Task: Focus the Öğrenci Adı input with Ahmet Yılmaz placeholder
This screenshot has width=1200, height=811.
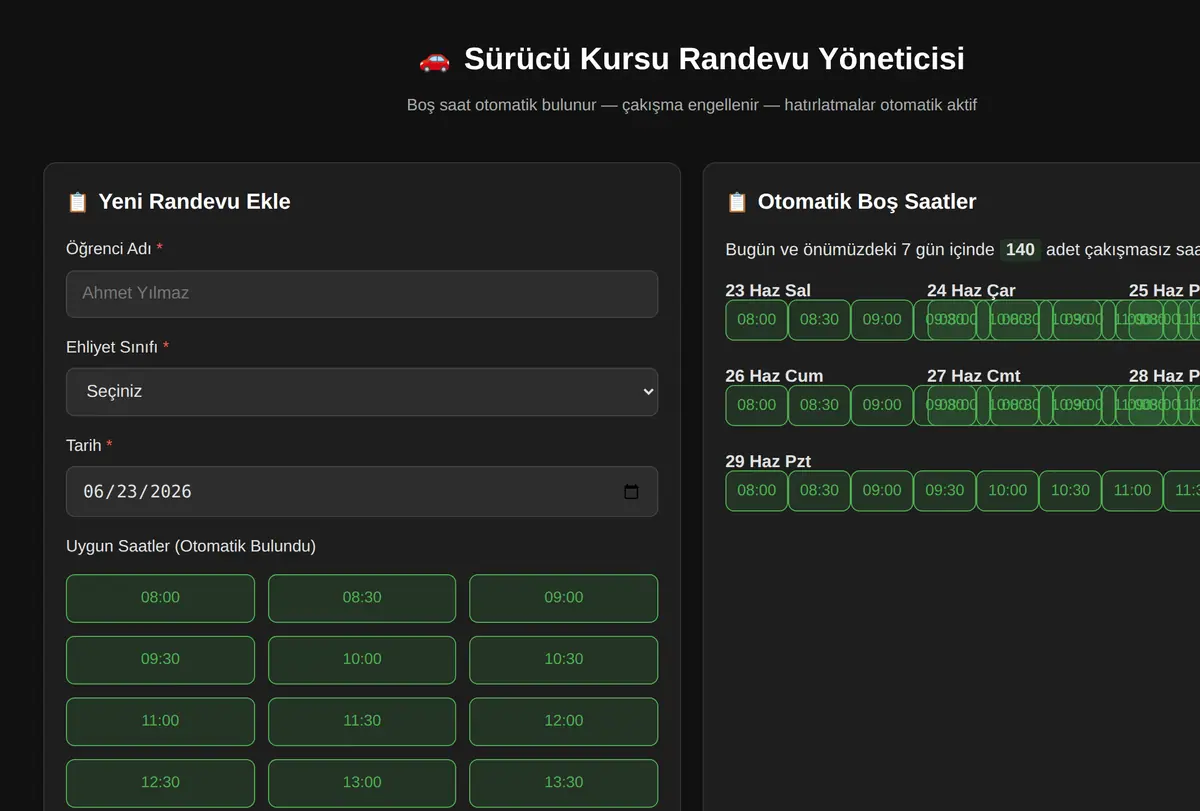Action: 362,294
